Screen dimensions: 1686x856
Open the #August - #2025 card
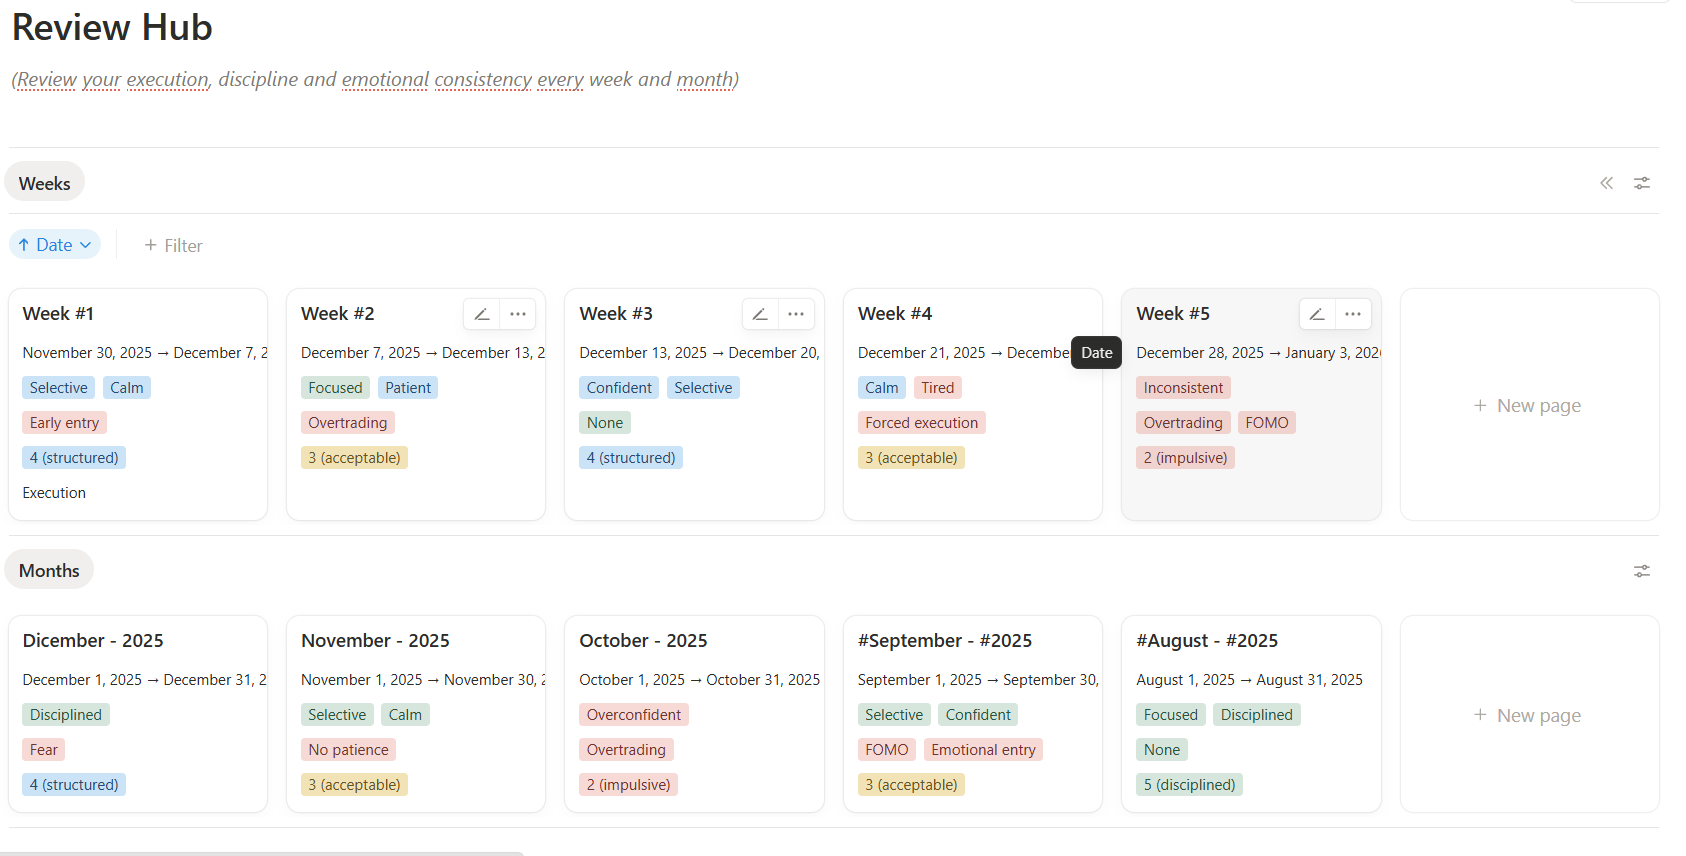pyautogui.click(x=1251, y=714)
